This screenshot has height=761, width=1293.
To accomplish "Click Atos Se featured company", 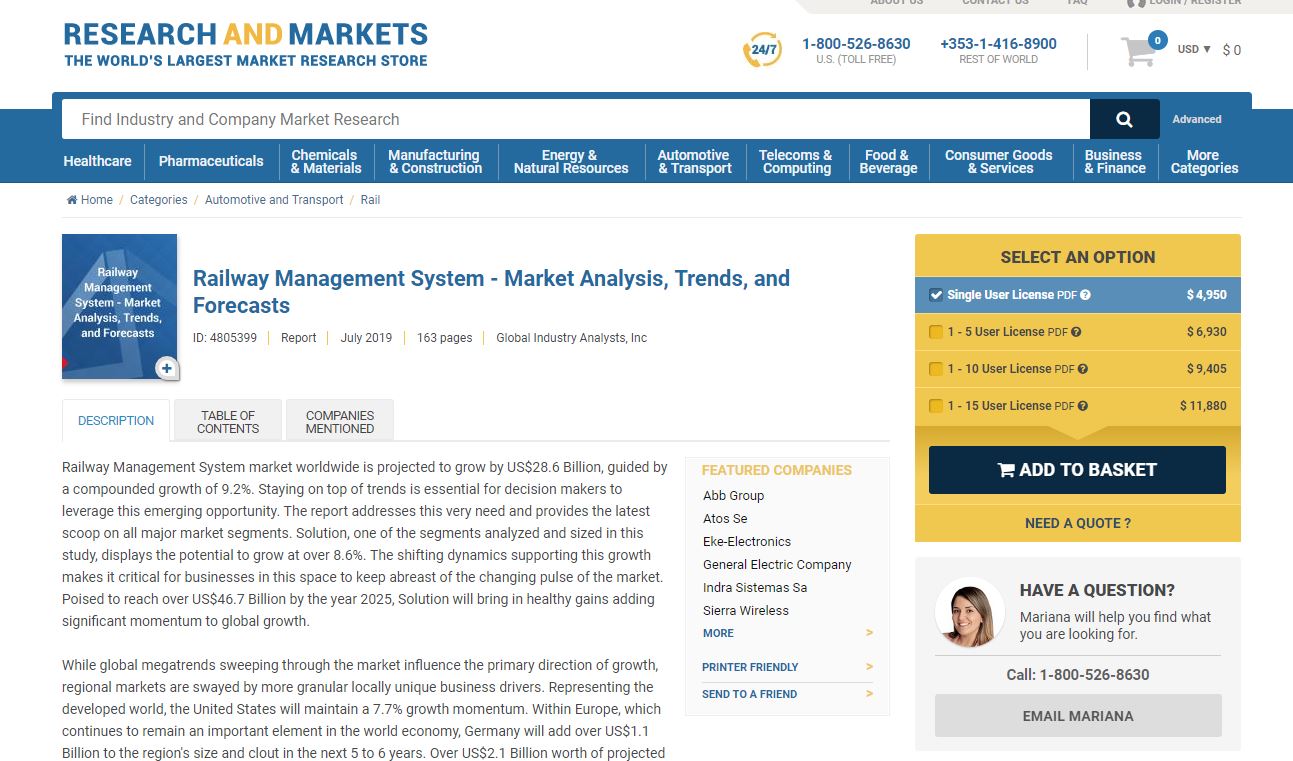I will click(725, 519).
